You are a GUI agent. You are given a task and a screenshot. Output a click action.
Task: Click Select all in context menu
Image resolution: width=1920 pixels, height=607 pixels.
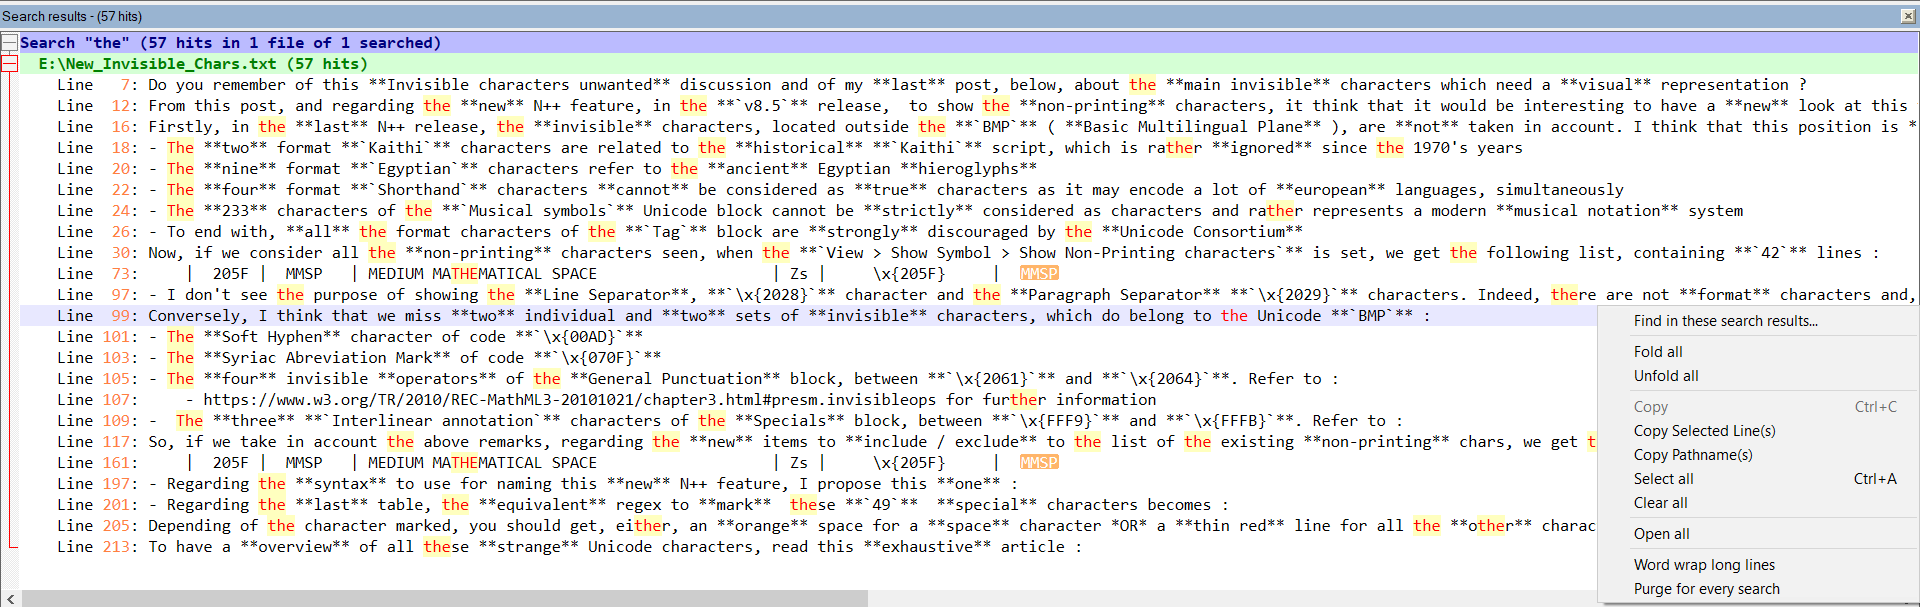[1663, 479]
